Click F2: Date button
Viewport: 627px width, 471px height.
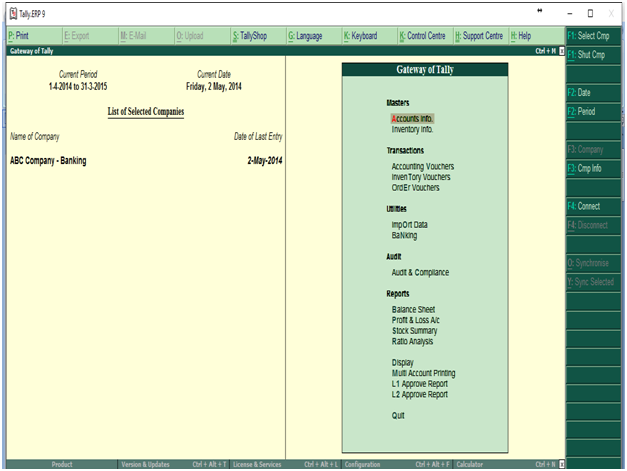point(593,93)
